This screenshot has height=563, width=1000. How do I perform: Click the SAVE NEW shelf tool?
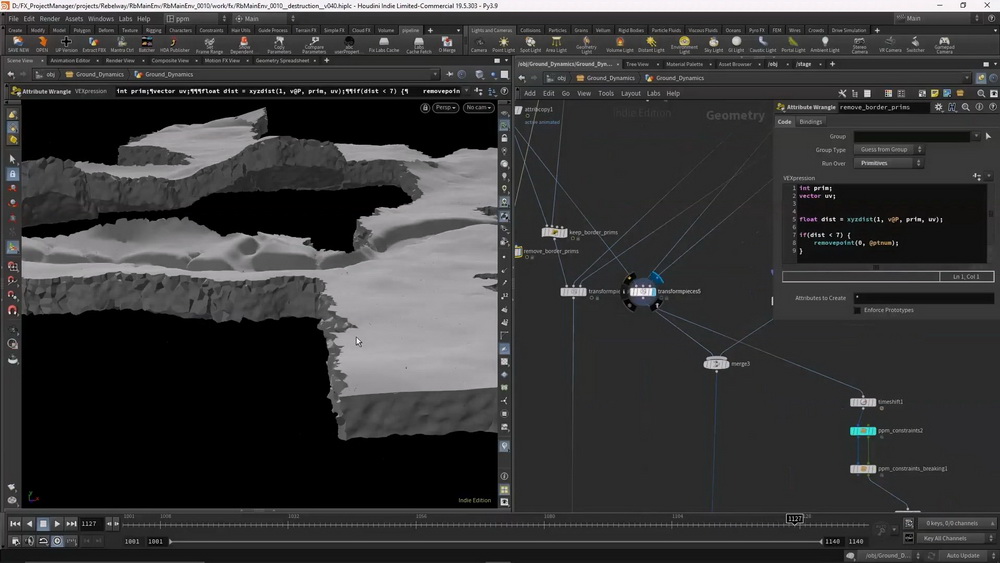[x=18, y=44]
